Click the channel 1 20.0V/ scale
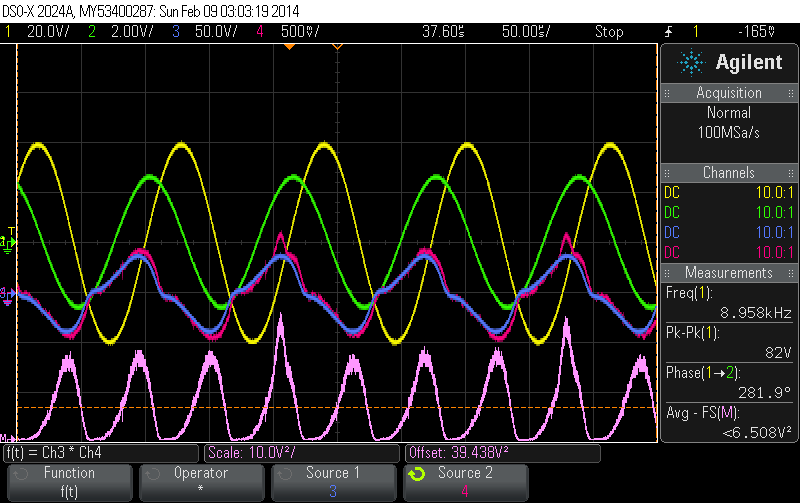 tap(48, 32)
